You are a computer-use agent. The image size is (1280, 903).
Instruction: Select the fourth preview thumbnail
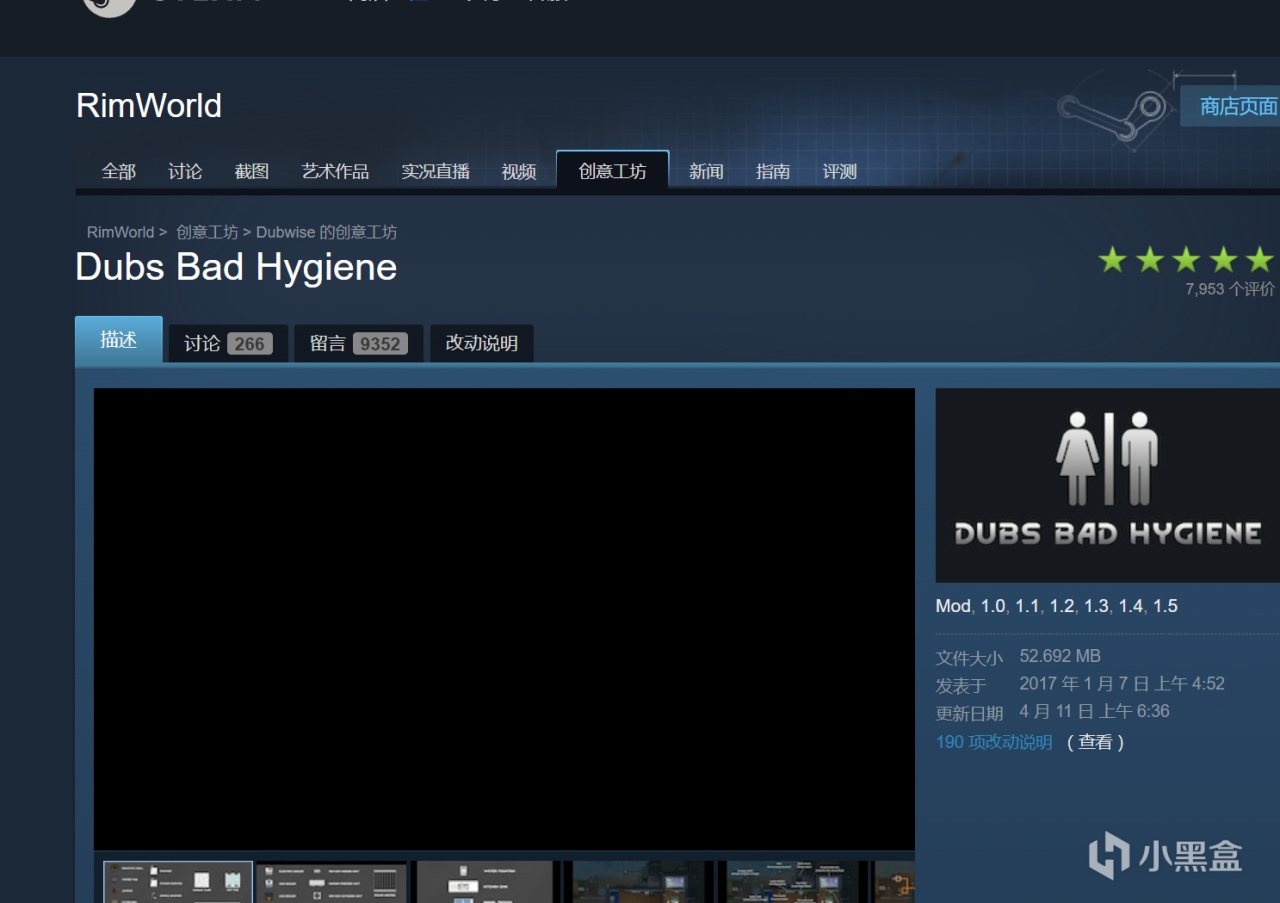tap(640, 882)
